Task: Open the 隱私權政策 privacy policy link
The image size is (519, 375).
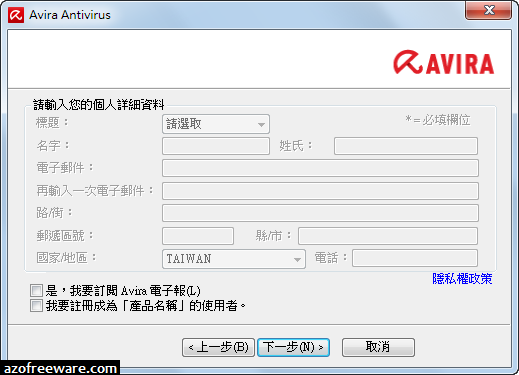Action: (x=462, y=279)
